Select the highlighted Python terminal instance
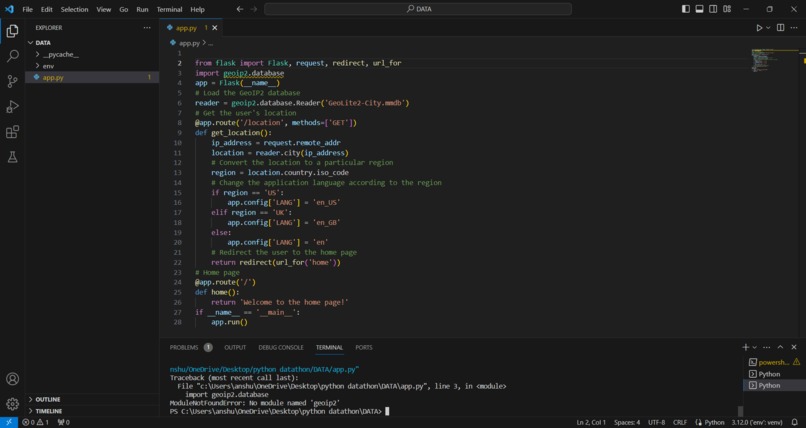806x428 pixels. pyautogui.click(x=774, y=385)
